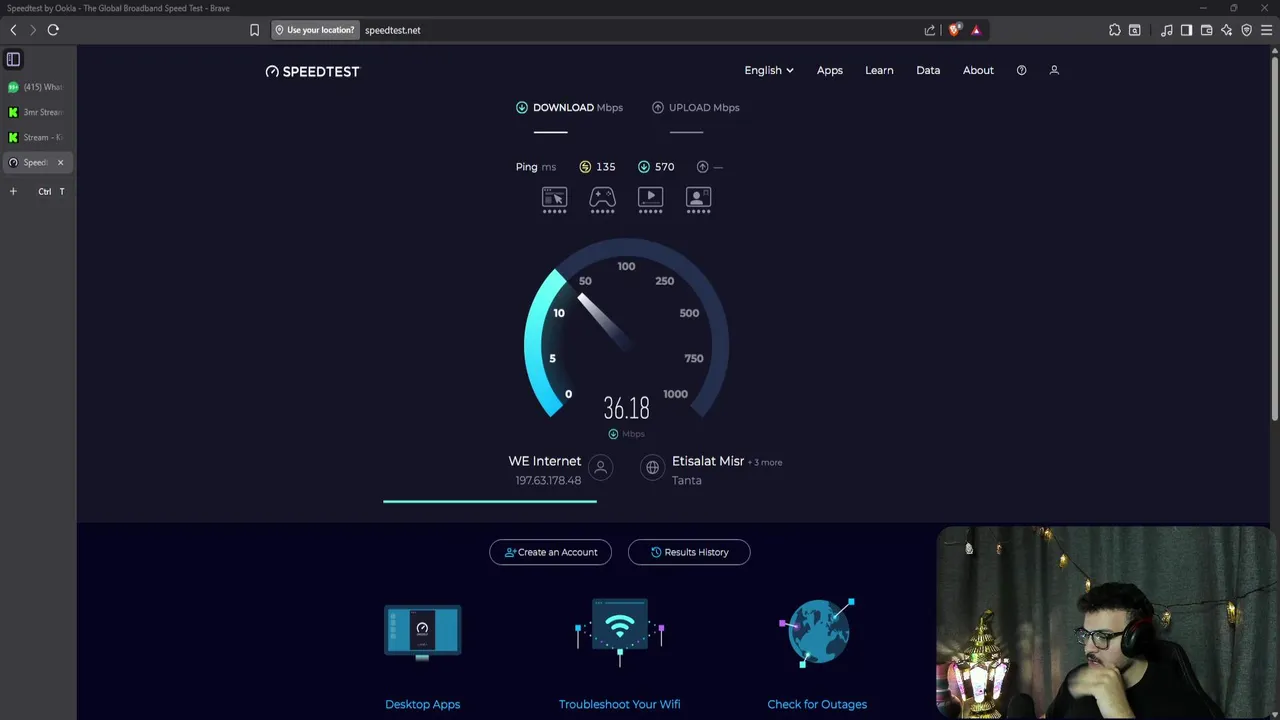Click the tab search icon
1280x720 pixels.
1135,30
